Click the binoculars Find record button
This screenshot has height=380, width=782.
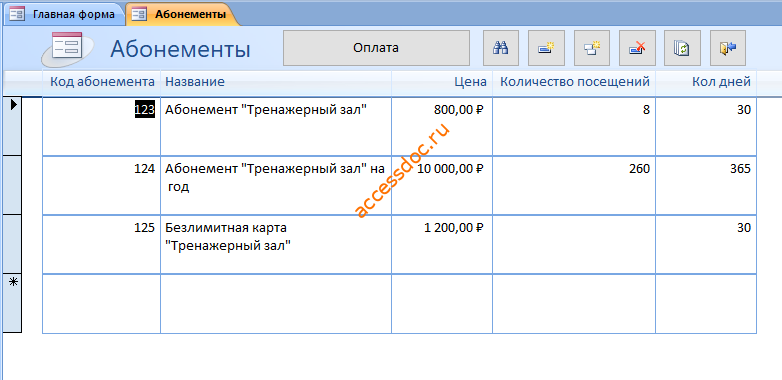(x=501, y=48)
